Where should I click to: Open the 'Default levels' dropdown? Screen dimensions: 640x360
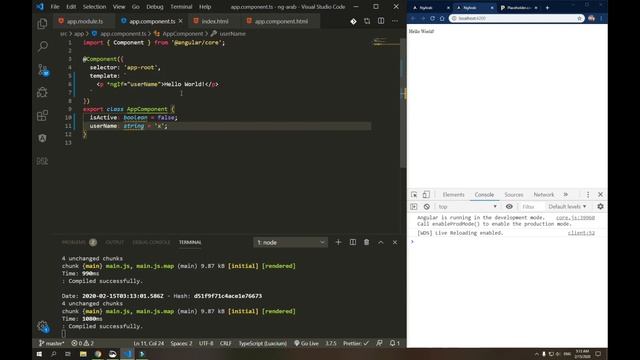[x=567, y=207]
